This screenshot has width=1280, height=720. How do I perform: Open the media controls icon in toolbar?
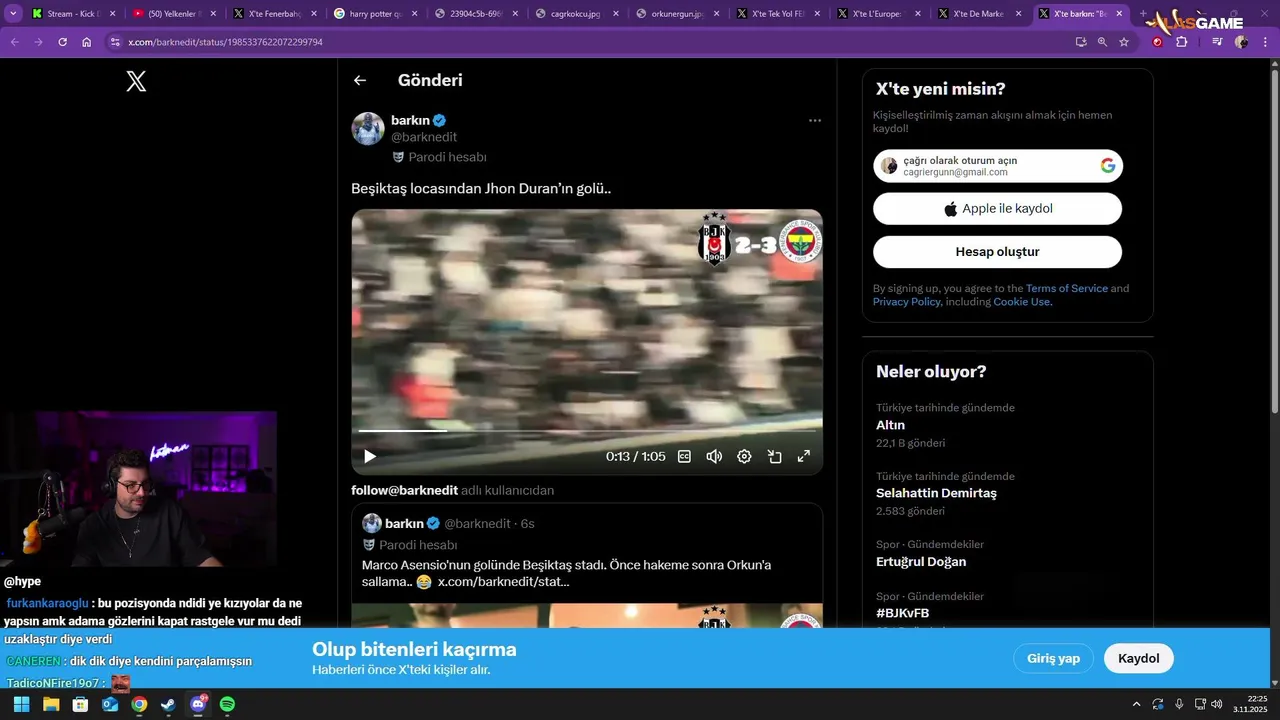coord(1217,42)
